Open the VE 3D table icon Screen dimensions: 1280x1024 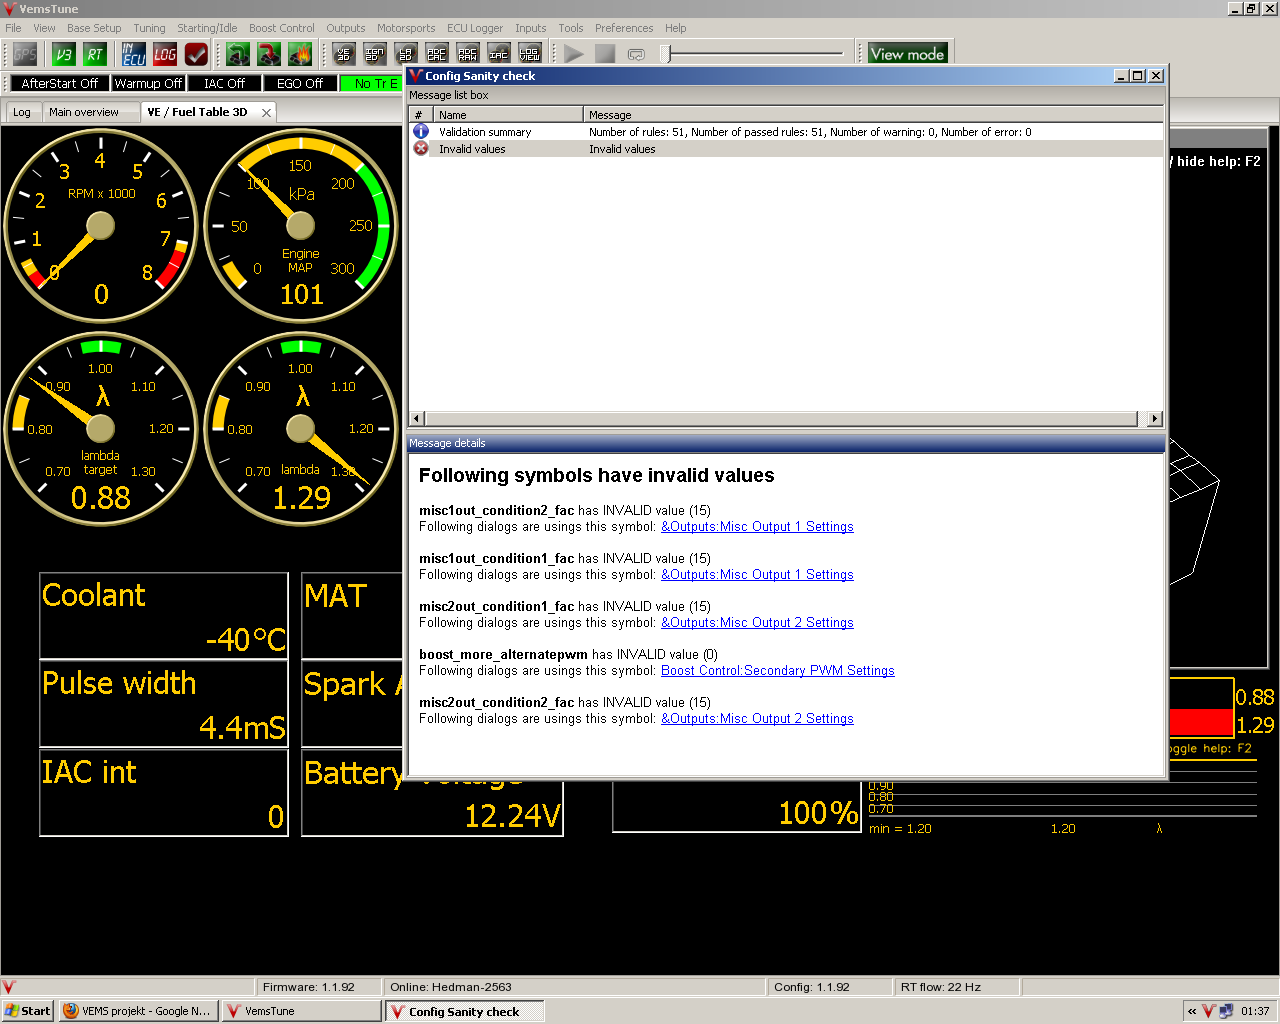pos(344,54)
